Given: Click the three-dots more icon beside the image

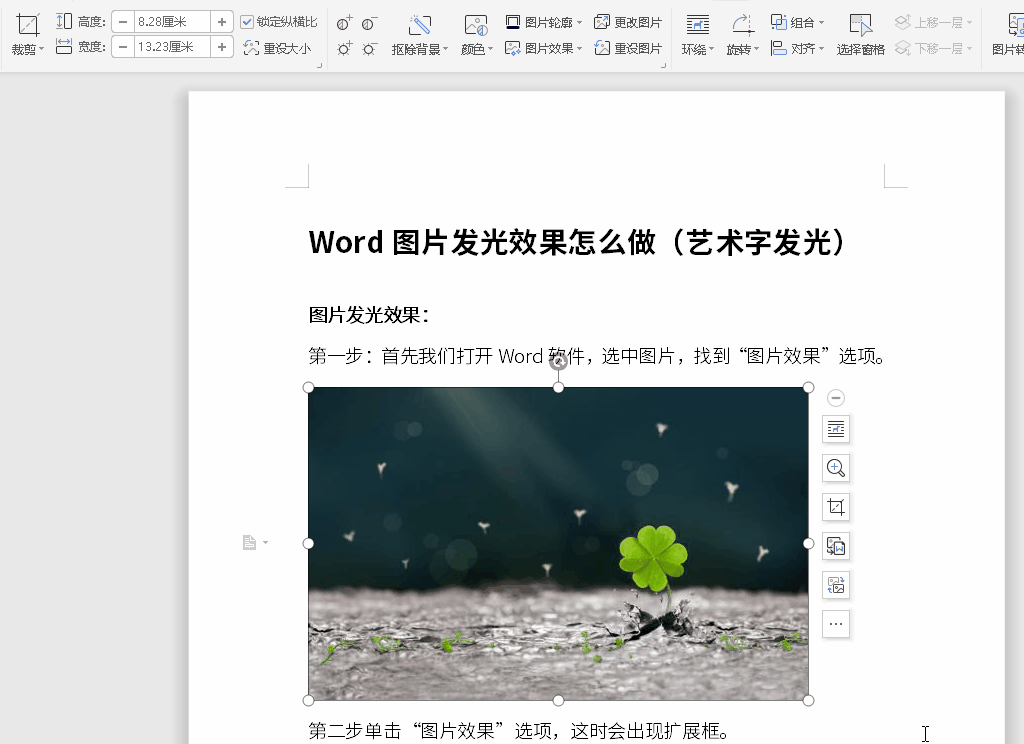Looking at the screenshot, I should 836,624.
